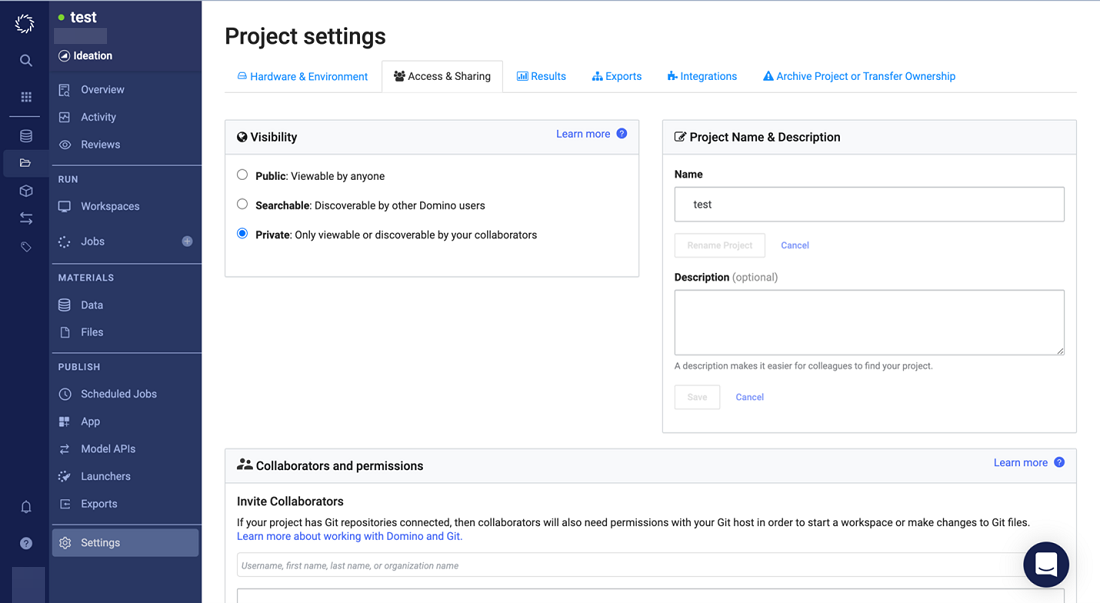Click Collaborators help question mark icon
This screenshot has width=1100, height=603.
tap(1059, 462)
